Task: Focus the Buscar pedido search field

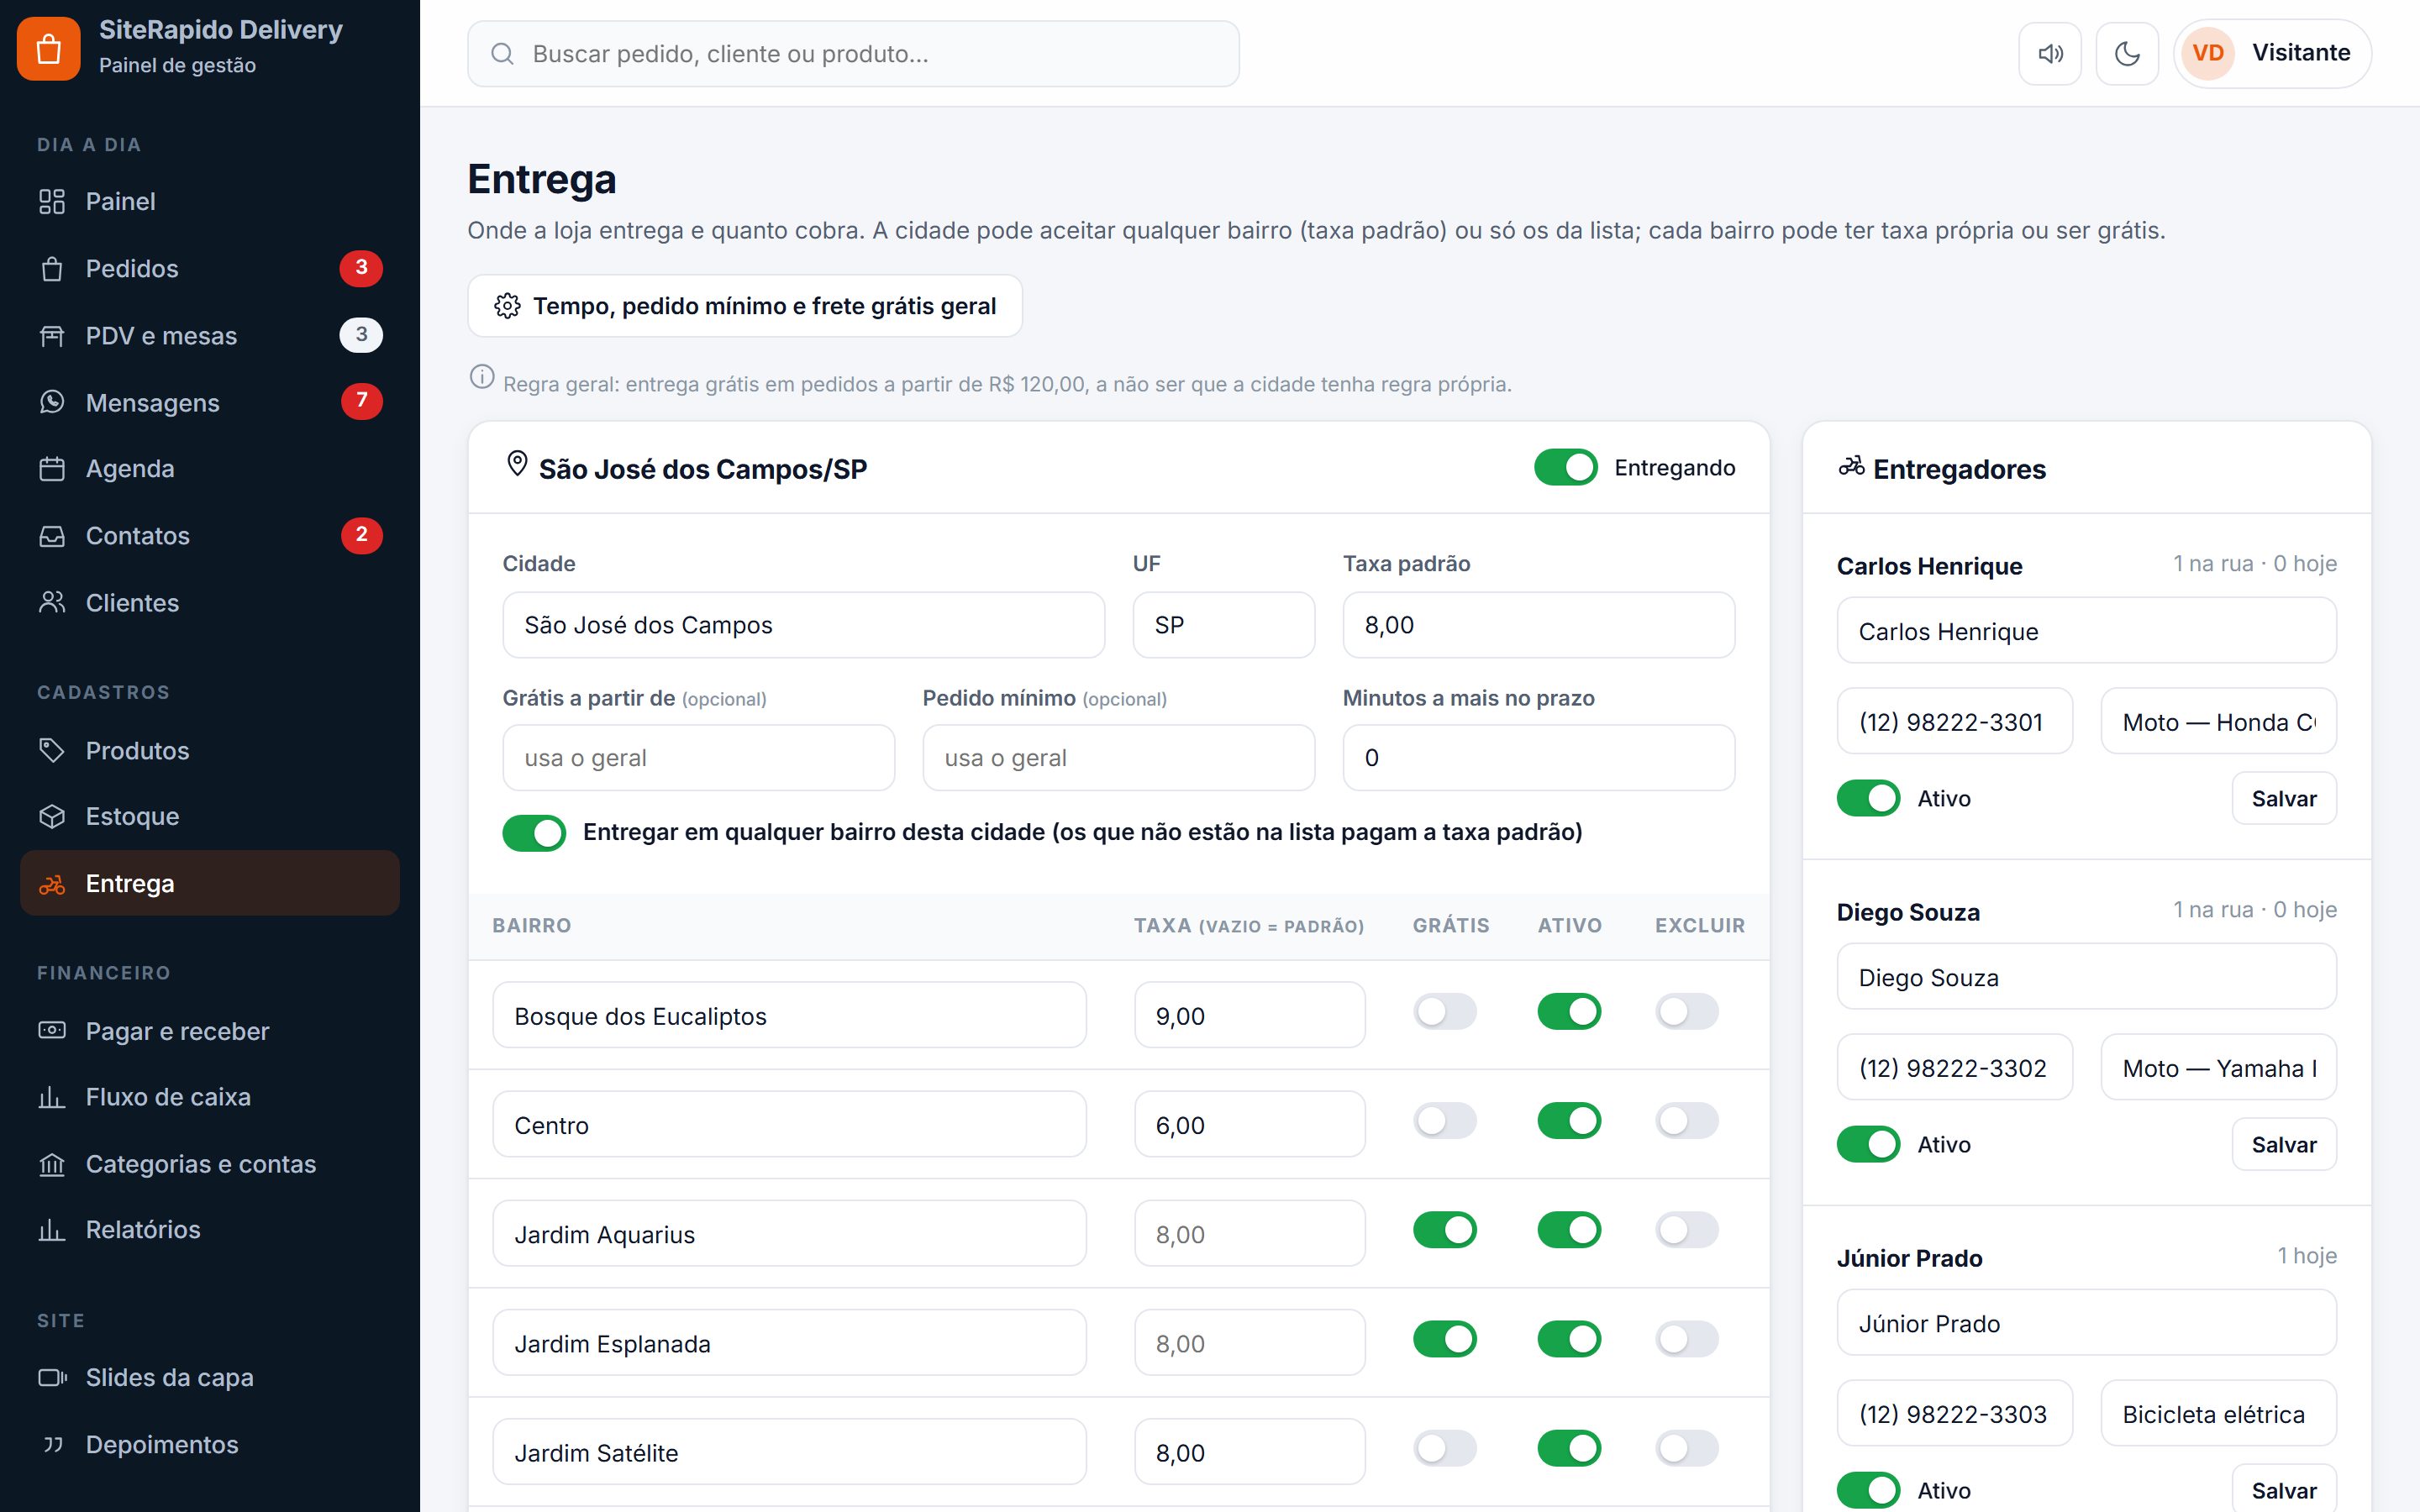Action: tap(853, 54)
